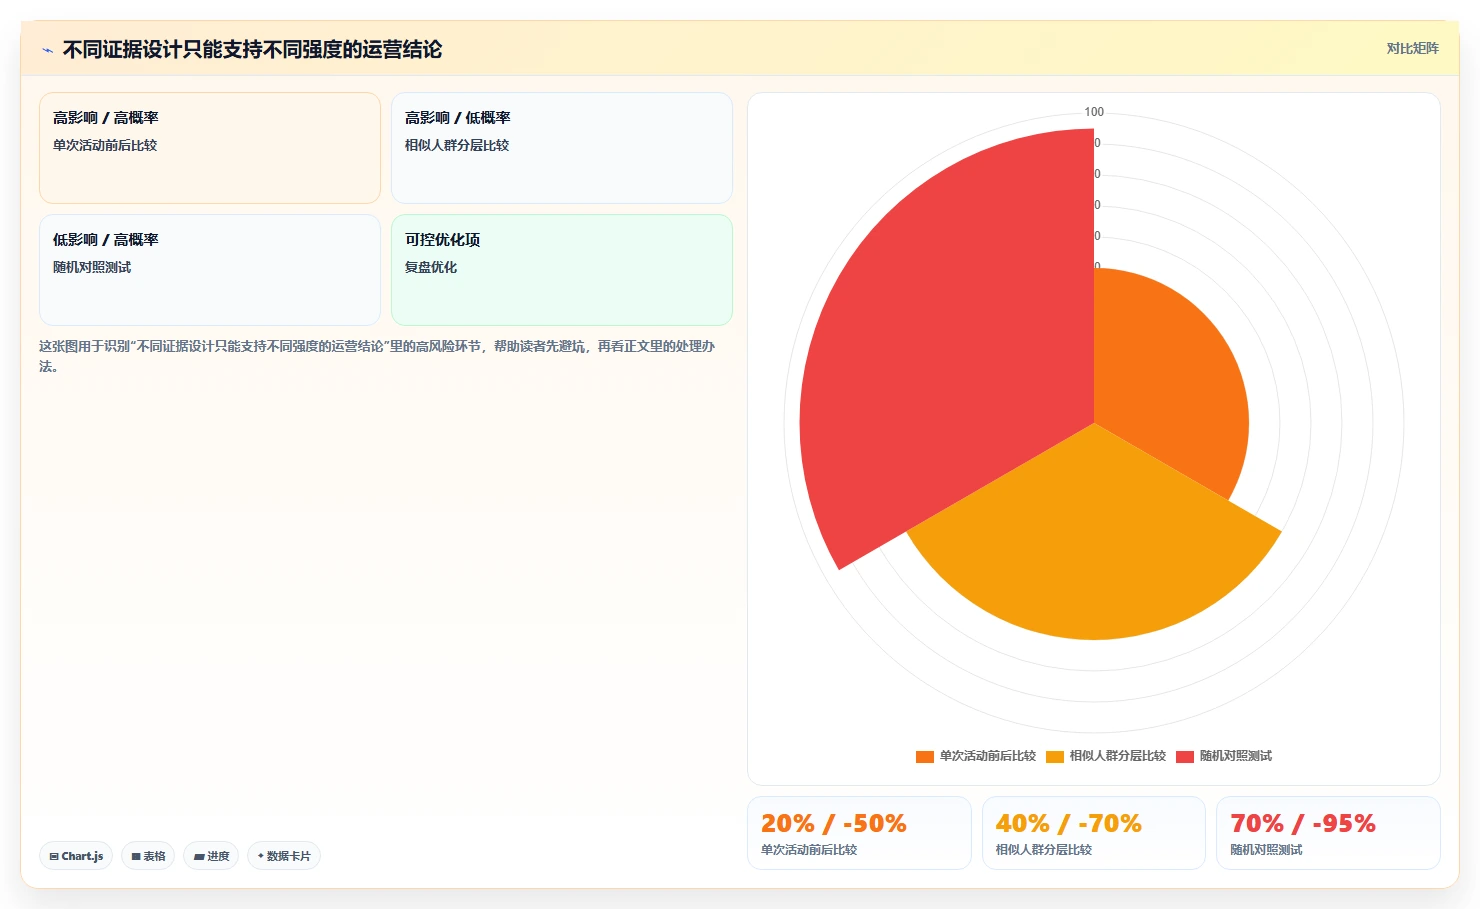Click the 100 axis label on the chart

[1094, 112]
